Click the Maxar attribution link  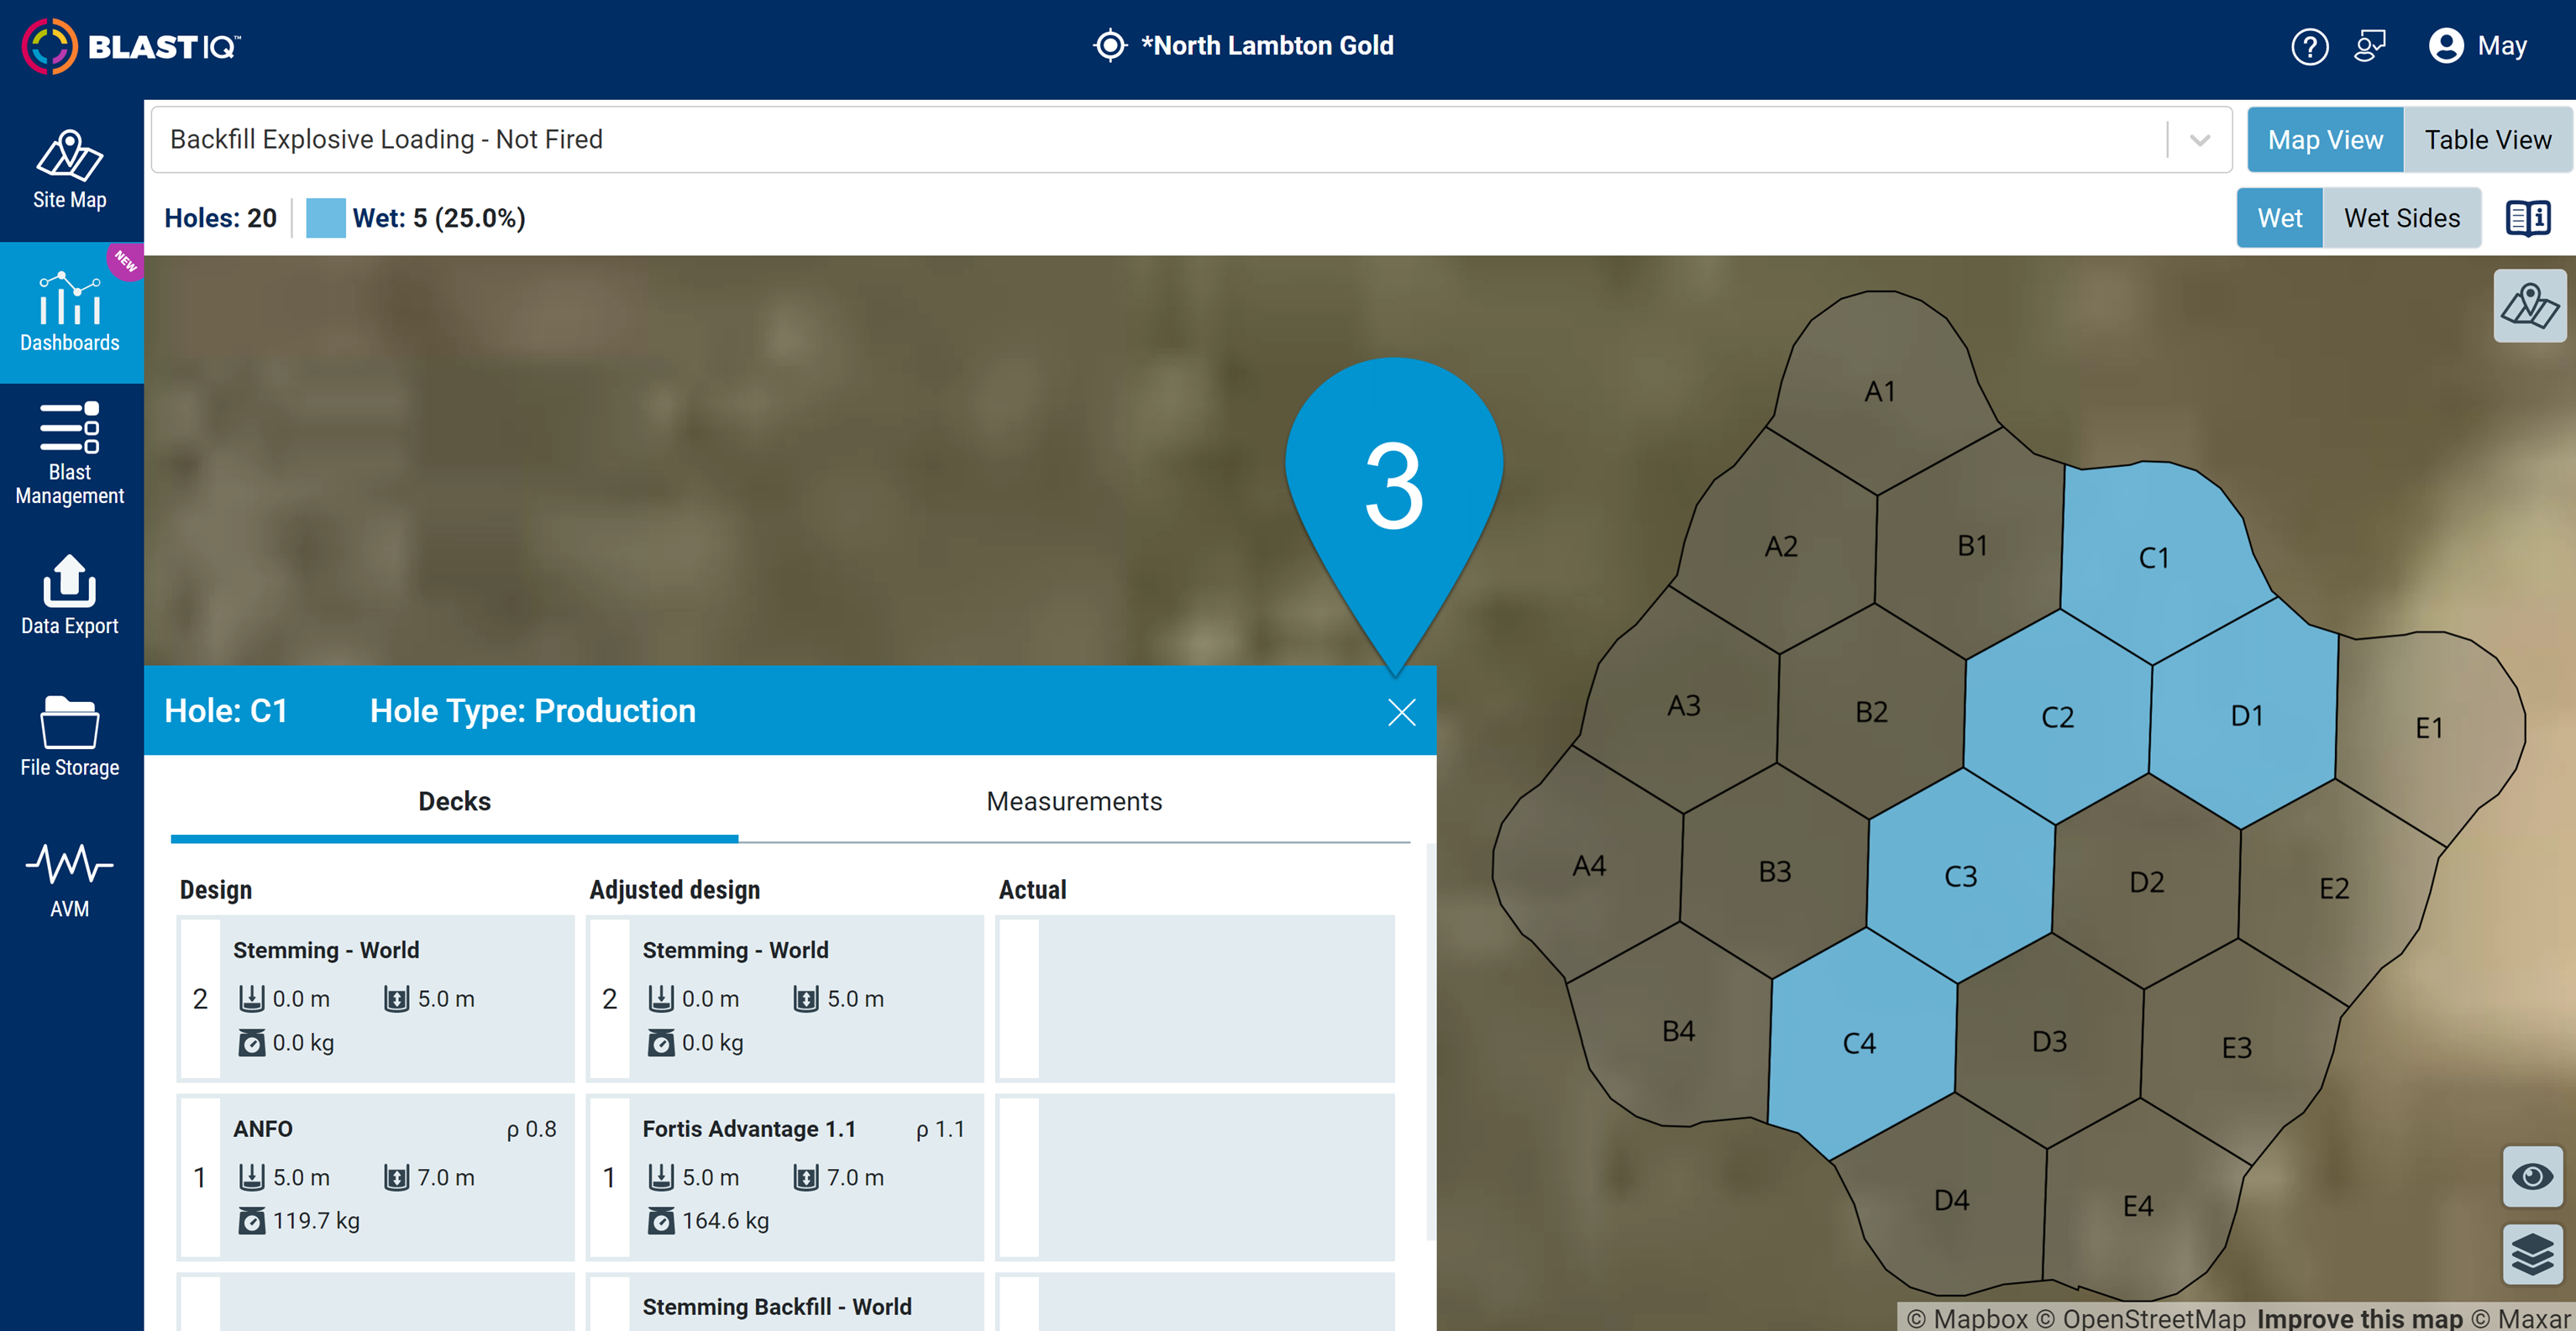[x=2520, y=1318]
